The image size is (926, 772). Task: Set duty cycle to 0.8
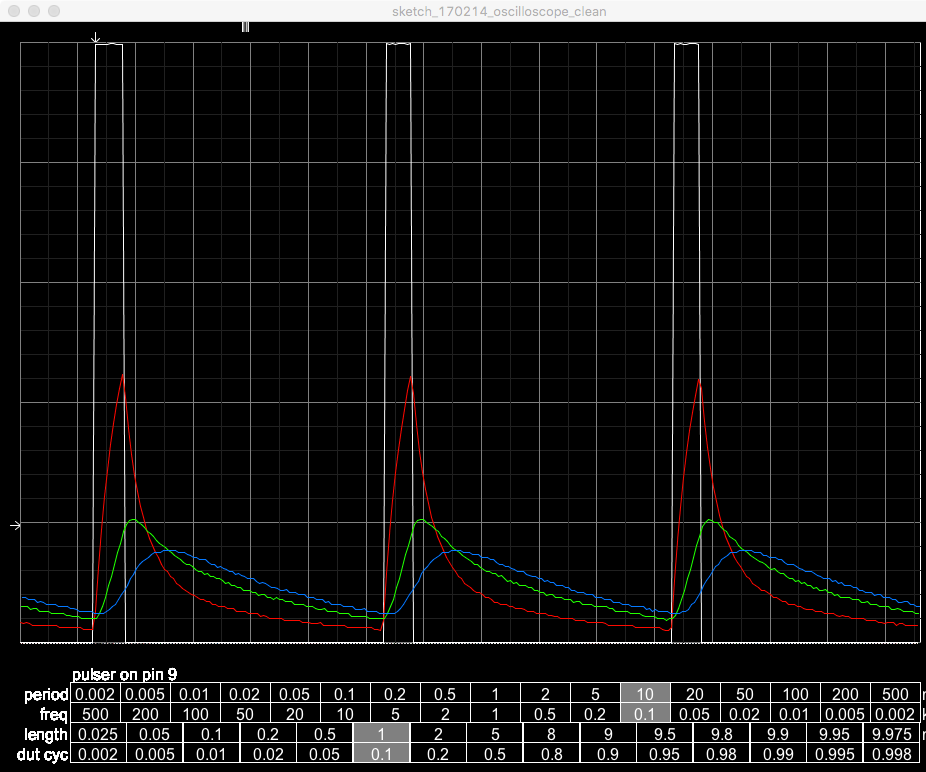(552, 754)
